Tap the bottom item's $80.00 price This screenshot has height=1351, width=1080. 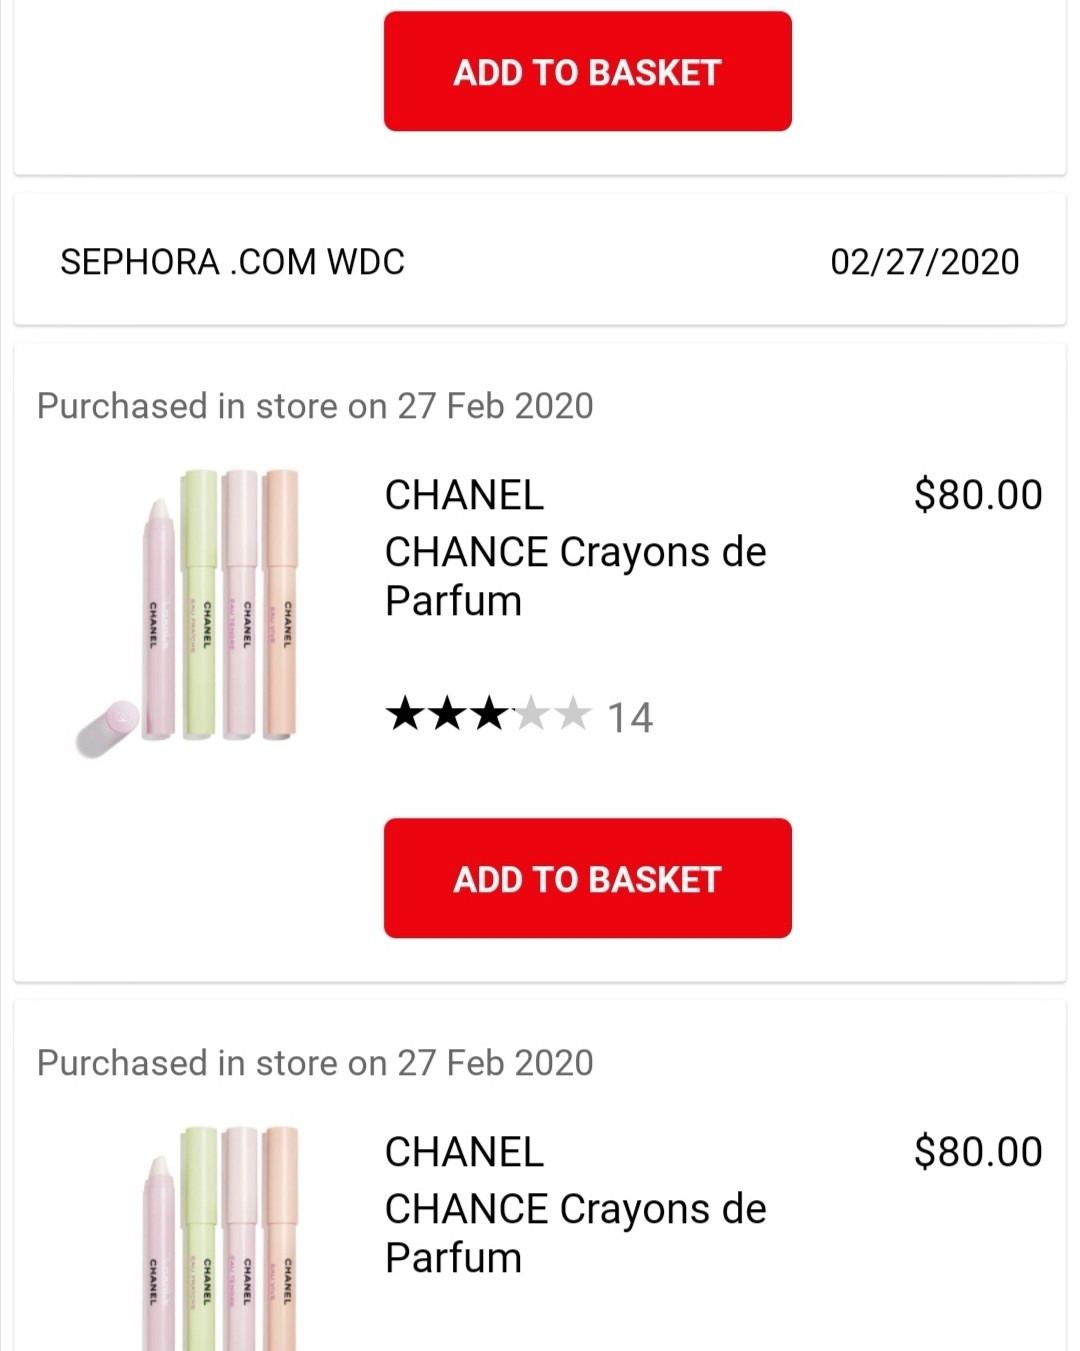coord(977,1152)
